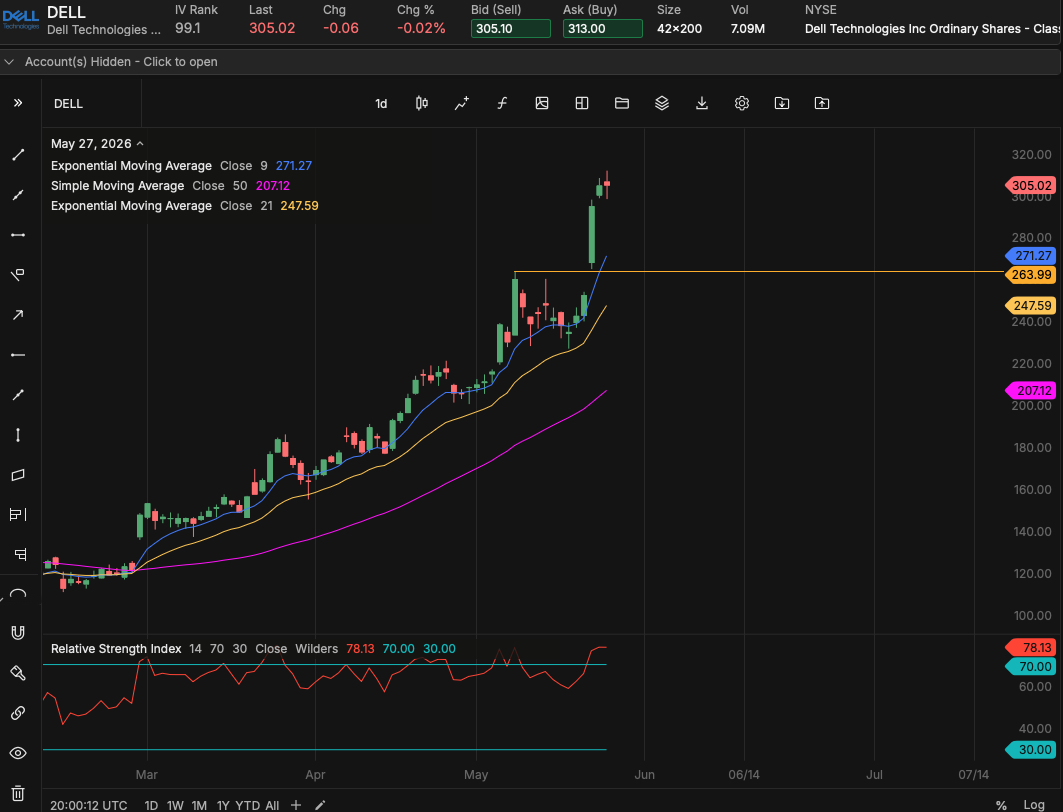This screenshot has width=1063, height=812.
Task: Set range to 1D
Action: click(x=151, y=805)
